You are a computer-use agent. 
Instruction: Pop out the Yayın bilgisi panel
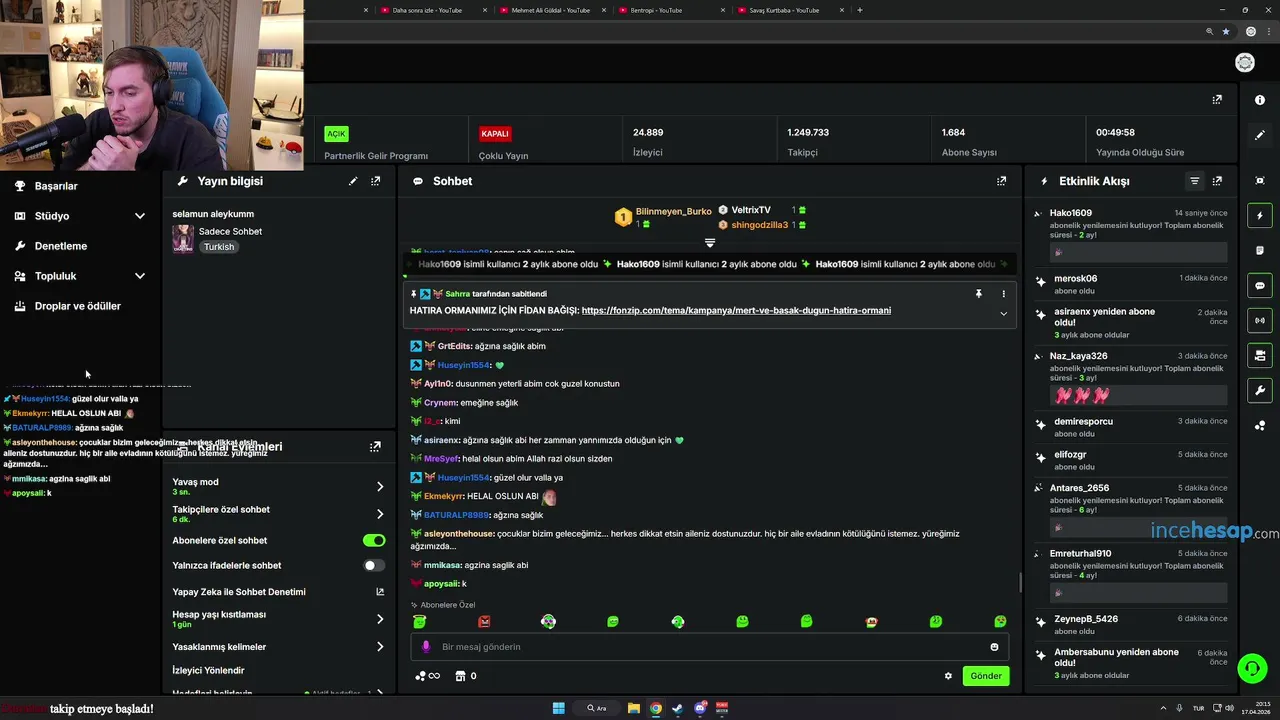[x=375, y=181]
